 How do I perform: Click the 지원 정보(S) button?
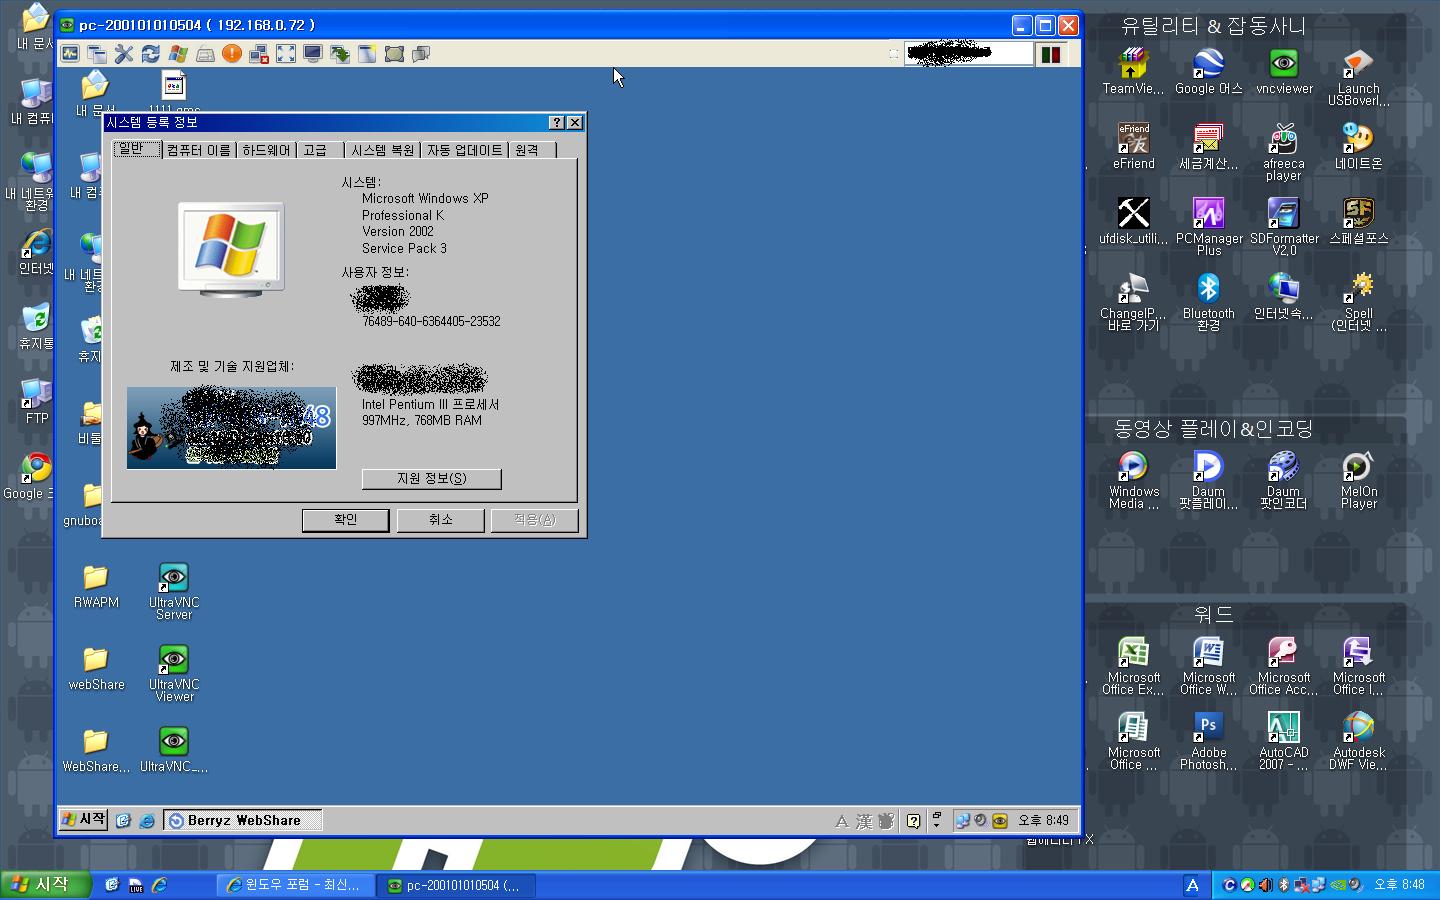[431, 479]
